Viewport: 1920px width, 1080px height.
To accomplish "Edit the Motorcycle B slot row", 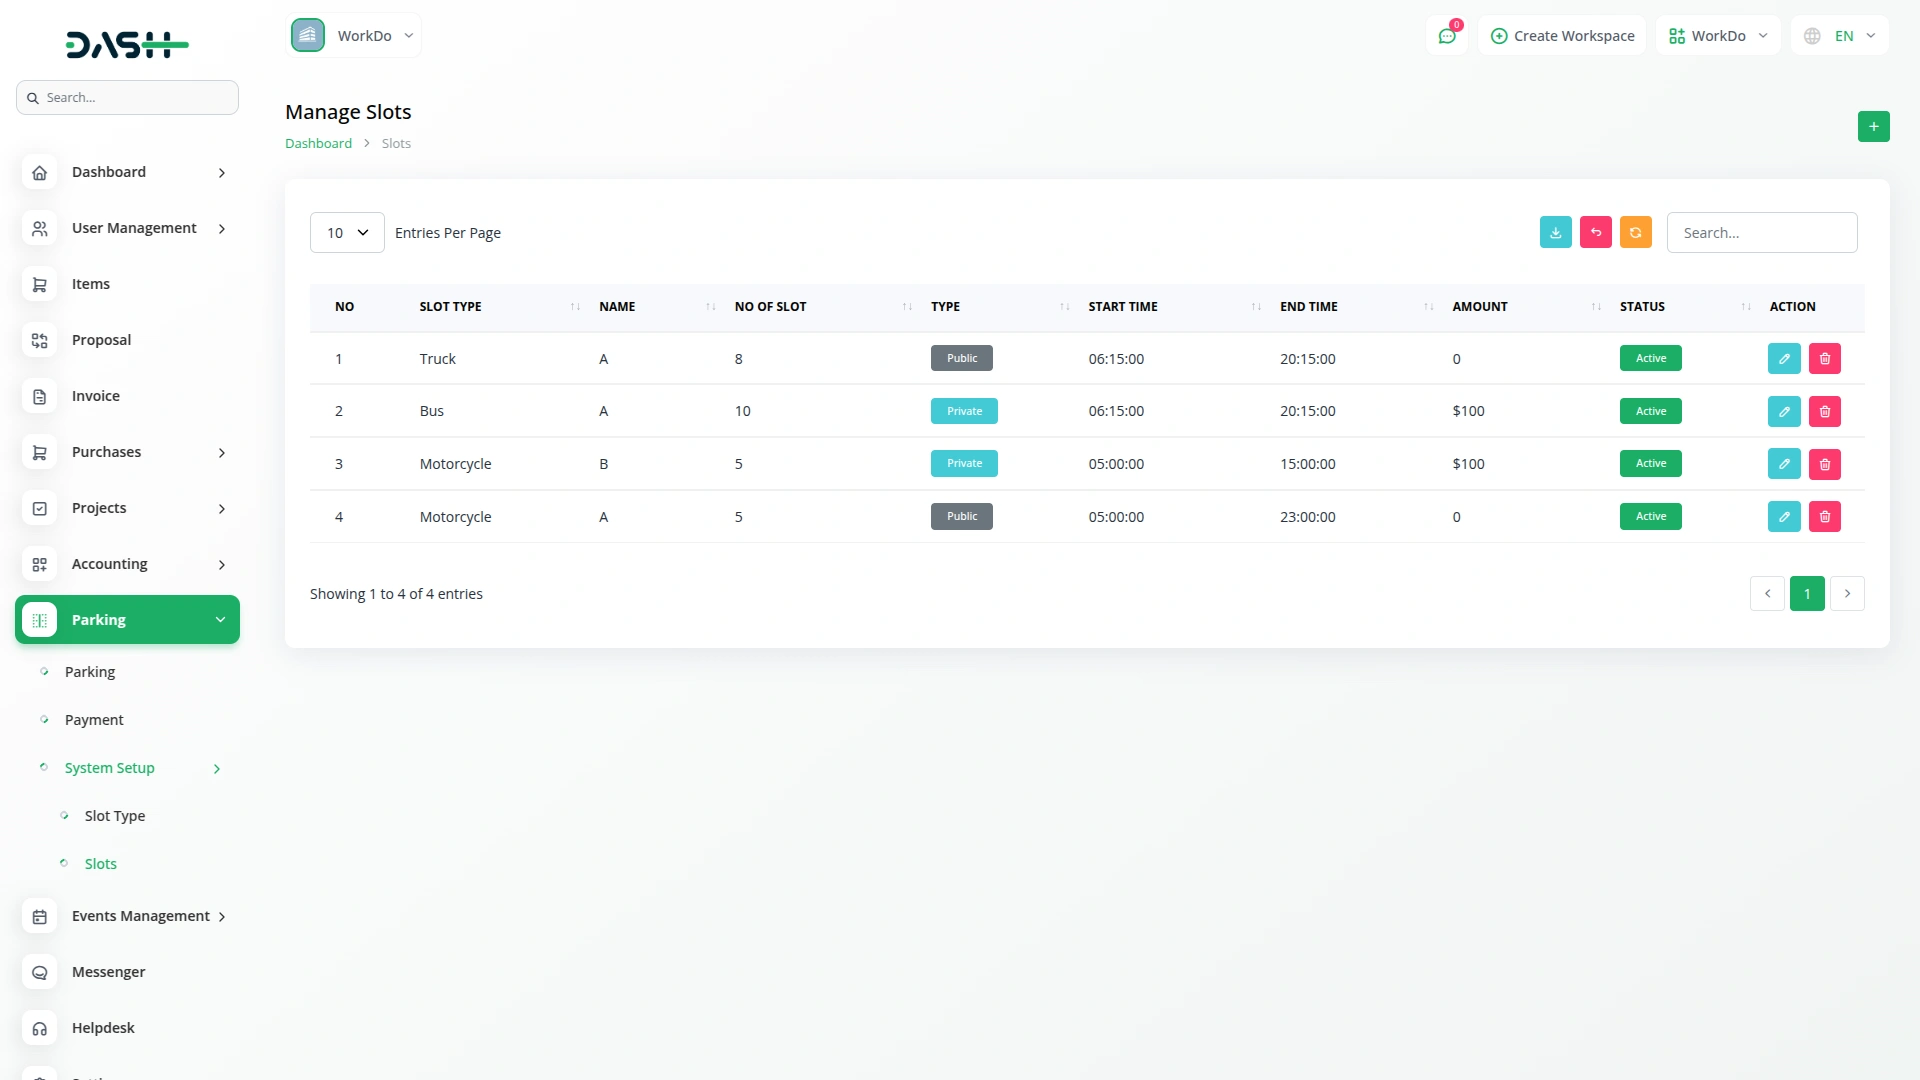I will pyautogui.click(x=1783, y=464).
